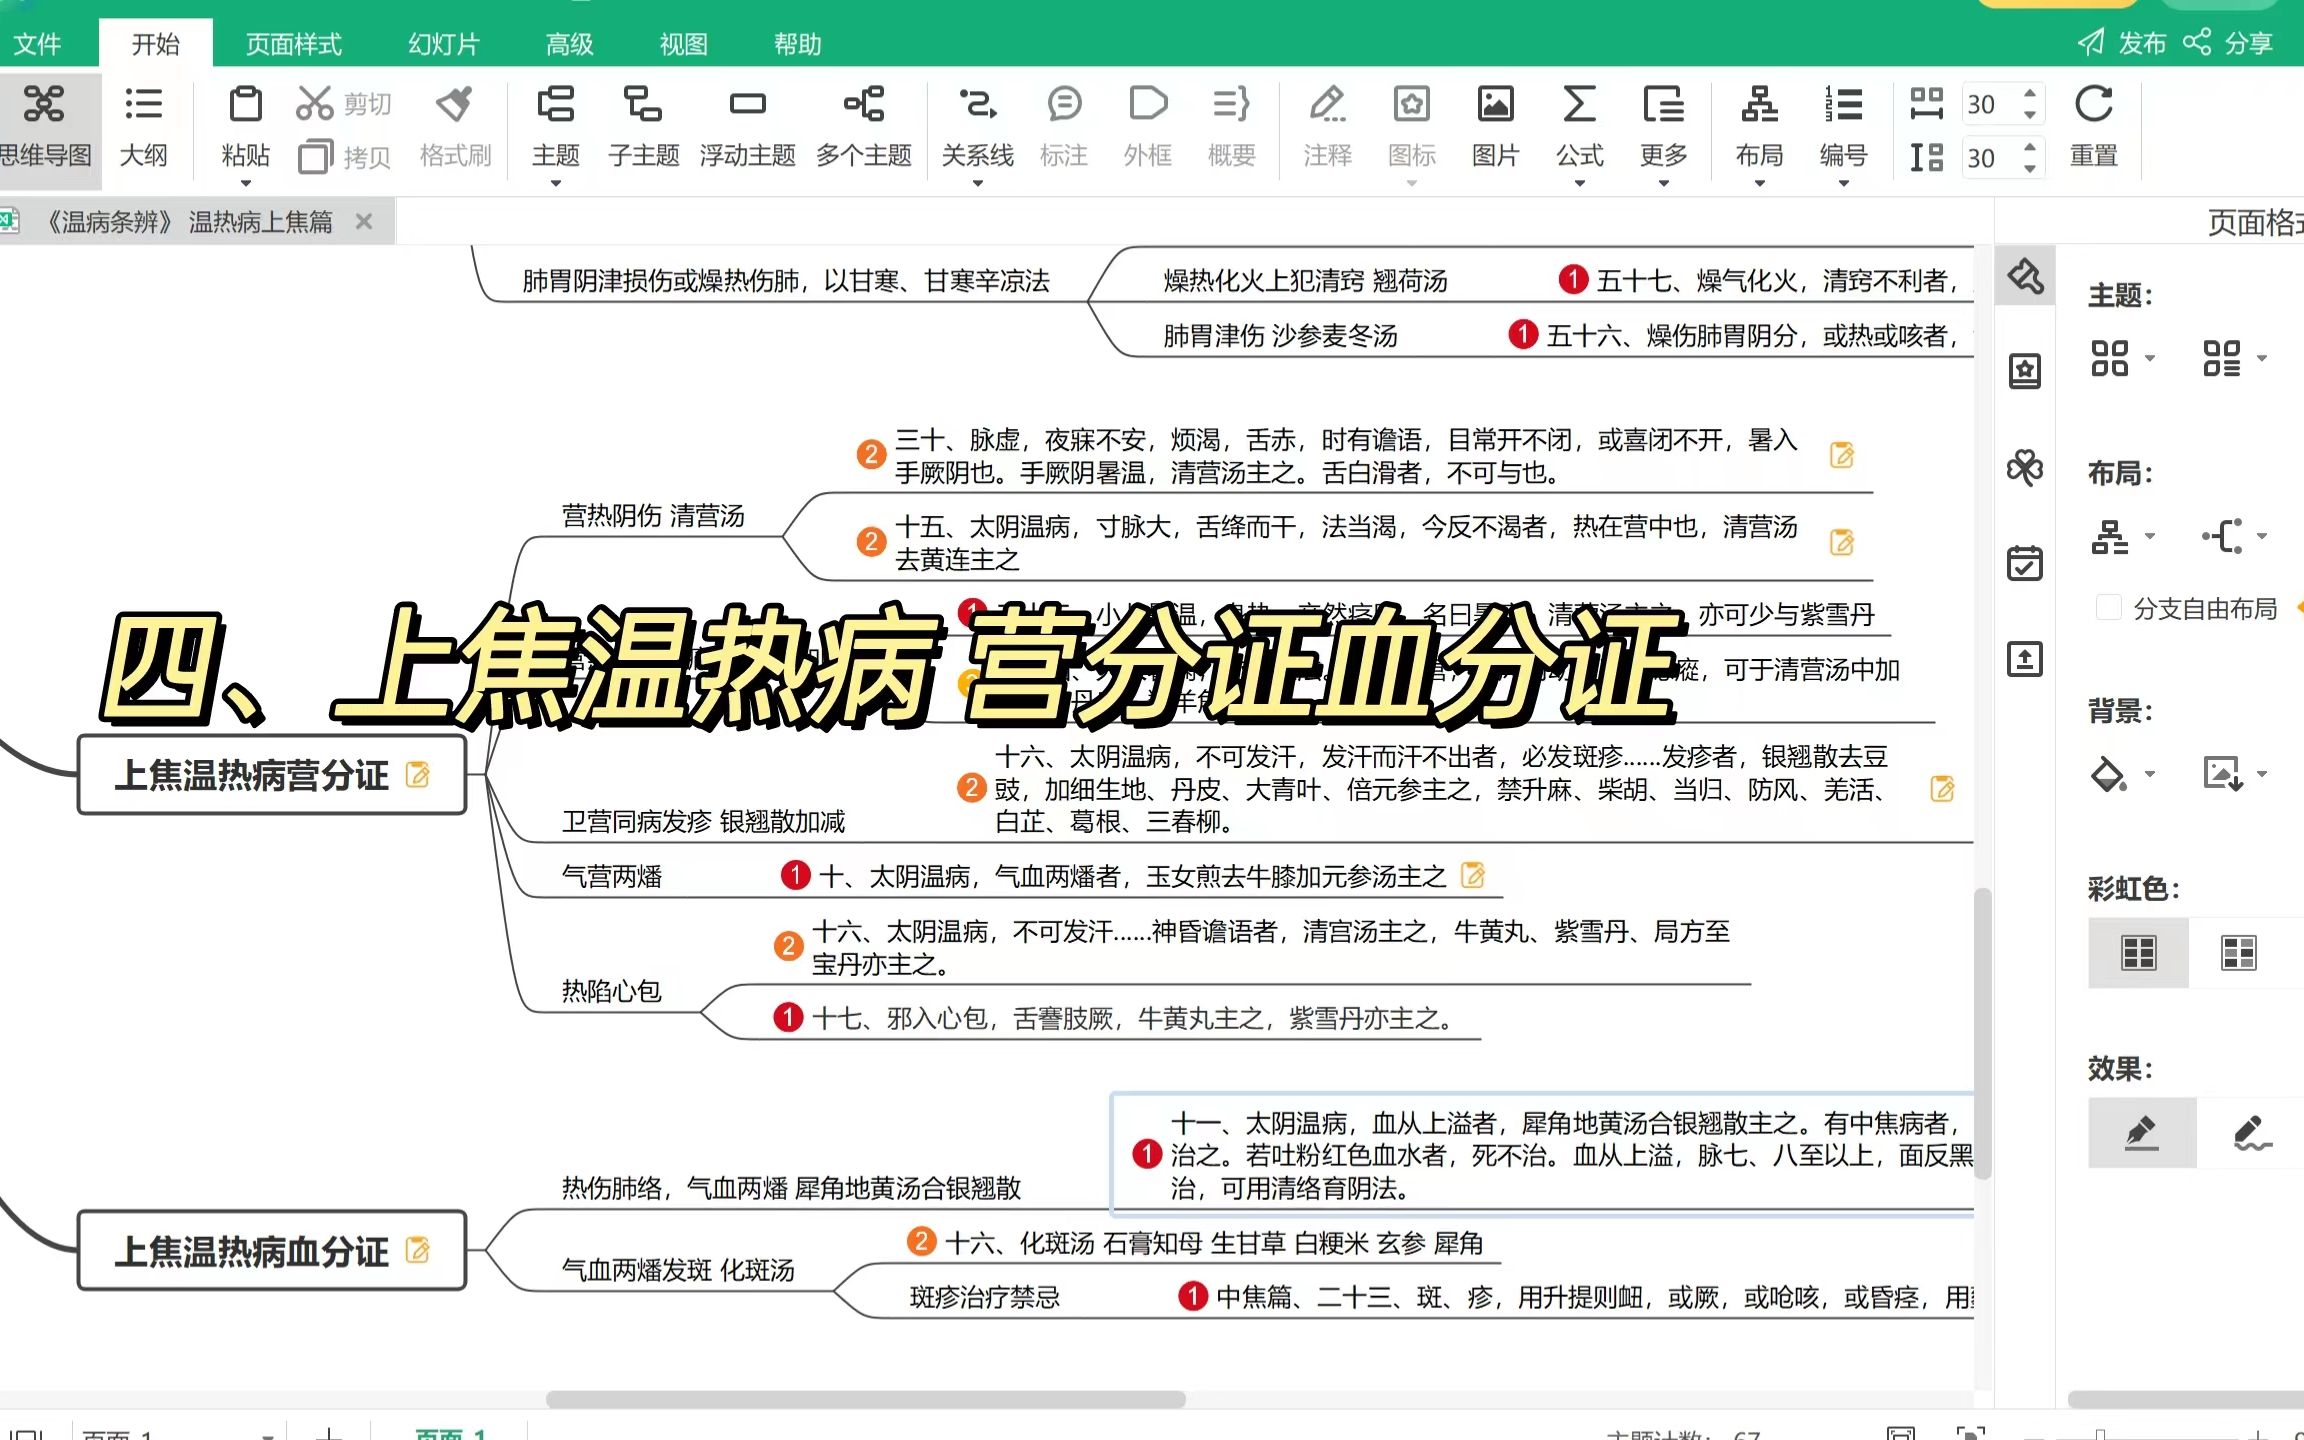Viewport: 2304px width, 1440px height.
Task: Open the clipart clover sidebar panel
Action: (x=2025, y=467)
